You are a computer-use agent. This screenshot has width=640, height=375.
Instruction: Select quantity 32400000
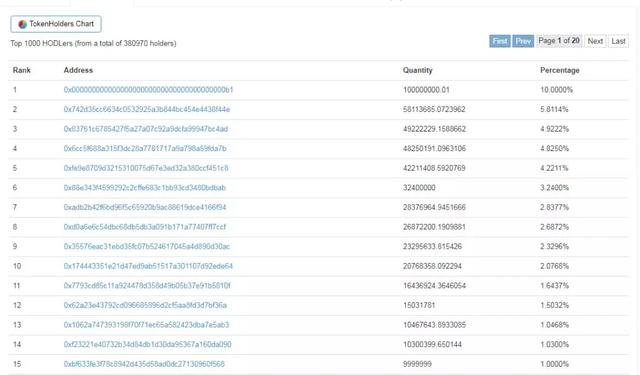tap(419, 188)
